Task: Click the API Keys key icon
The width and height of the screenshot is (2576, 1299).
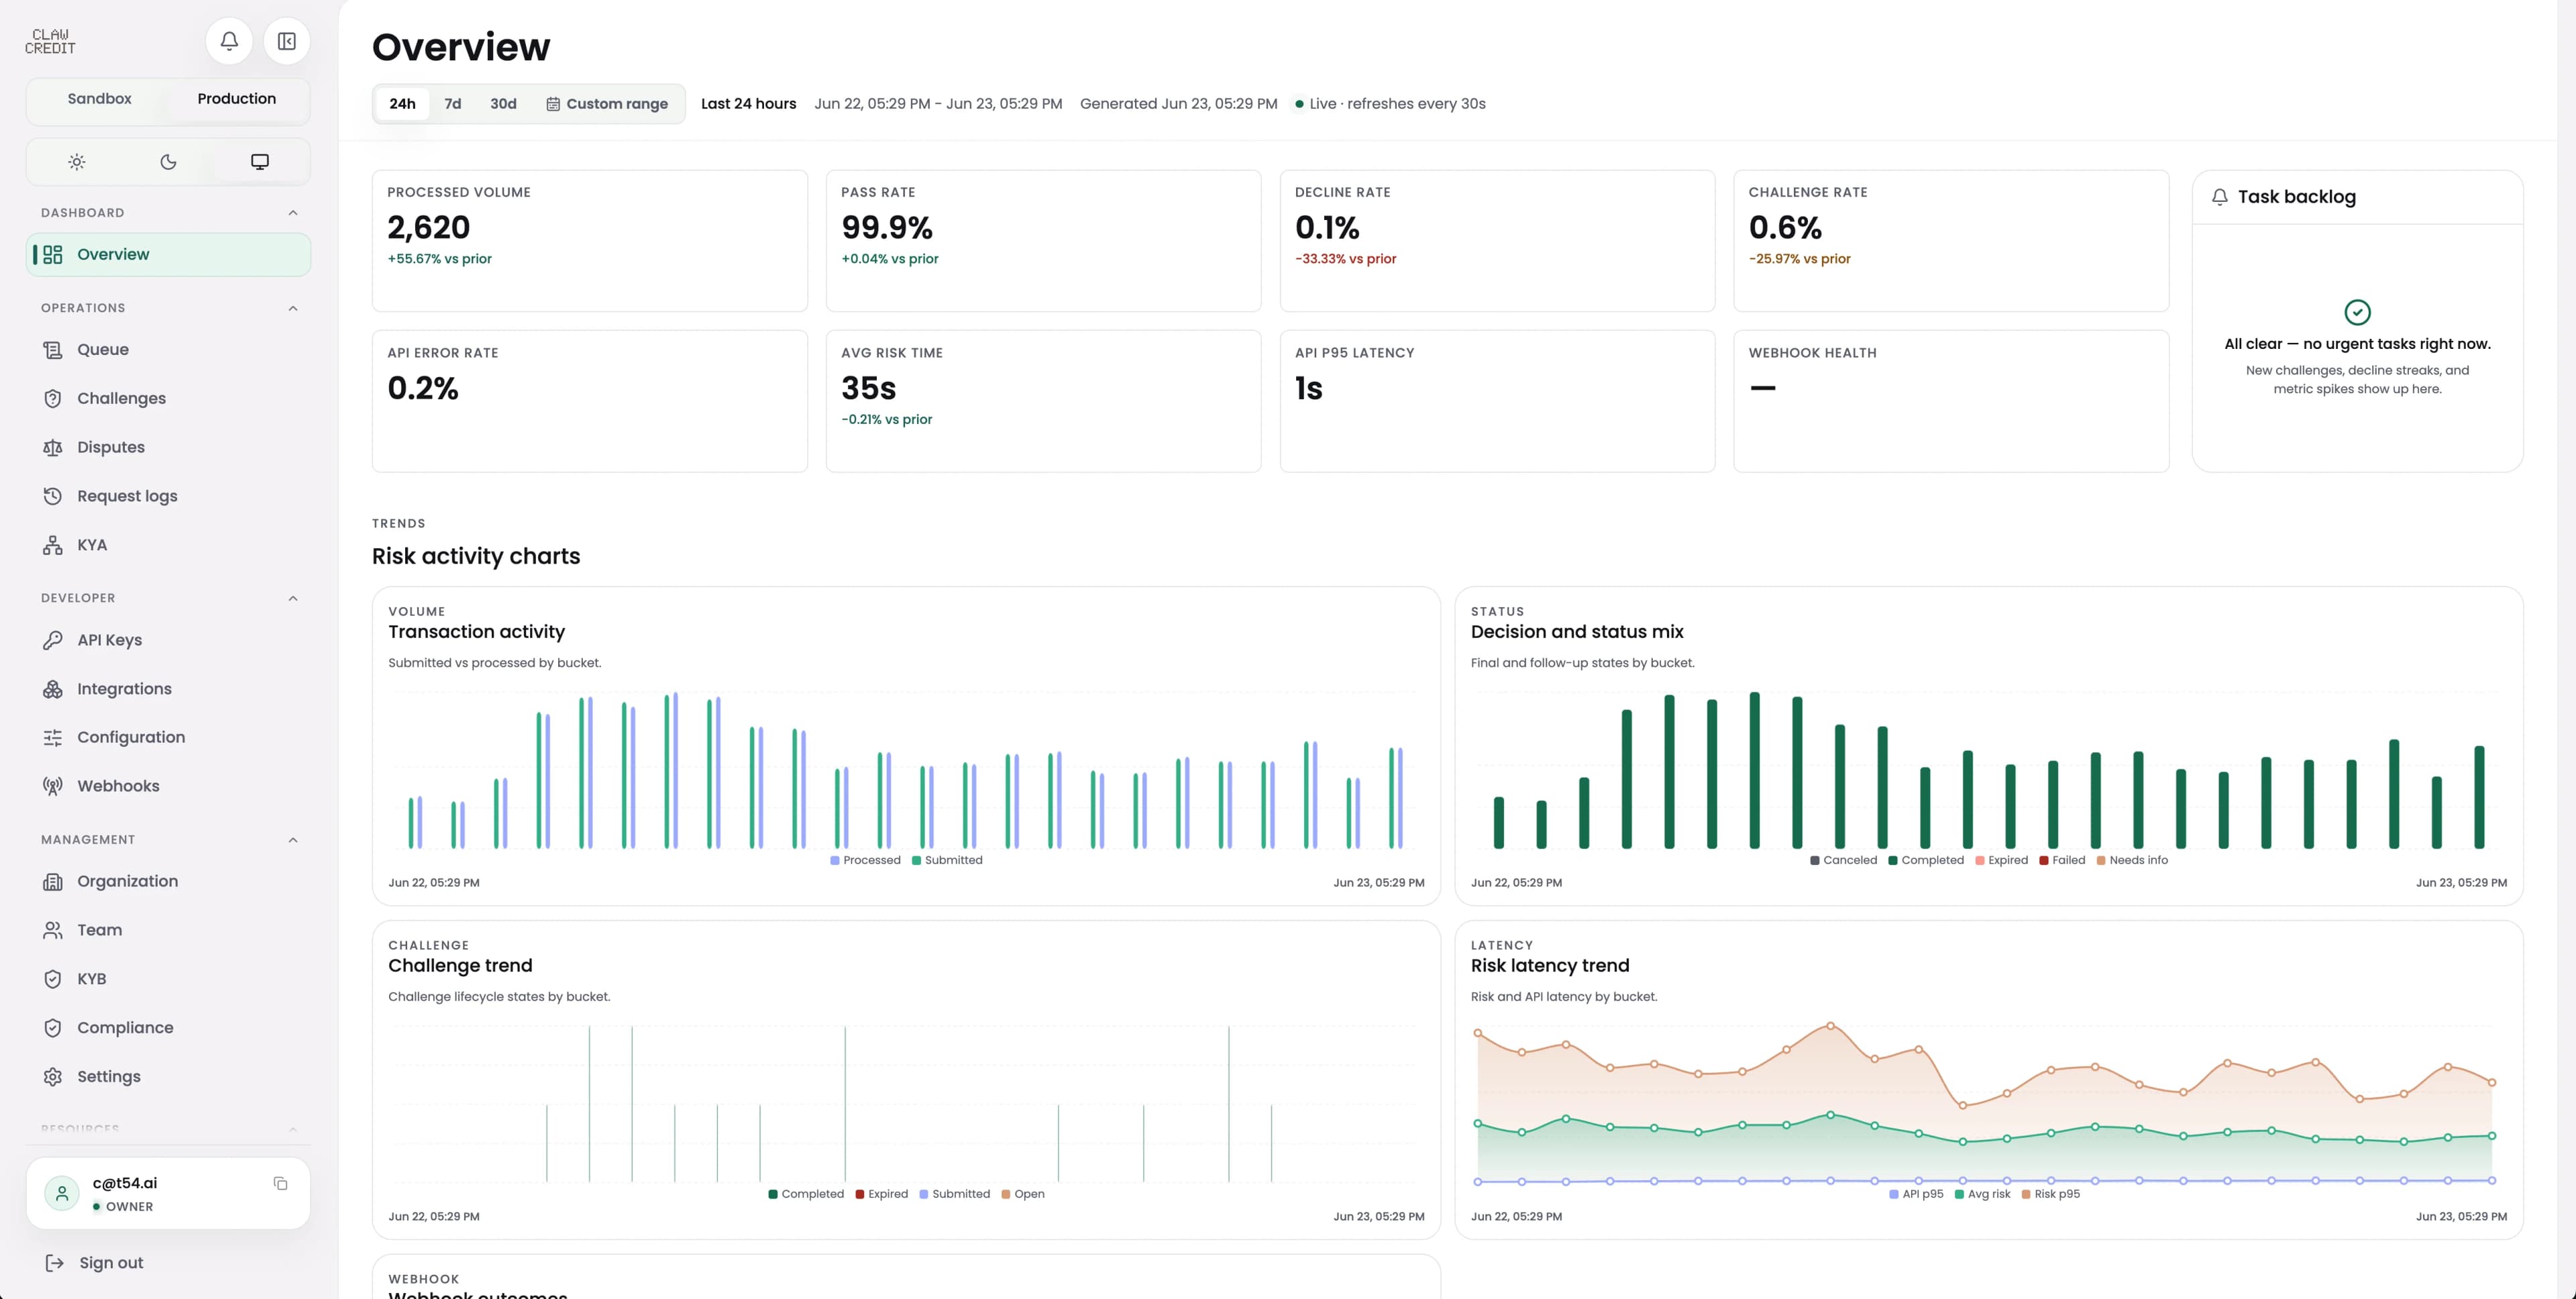Action: pyautogui.click(x=53, y=640)
